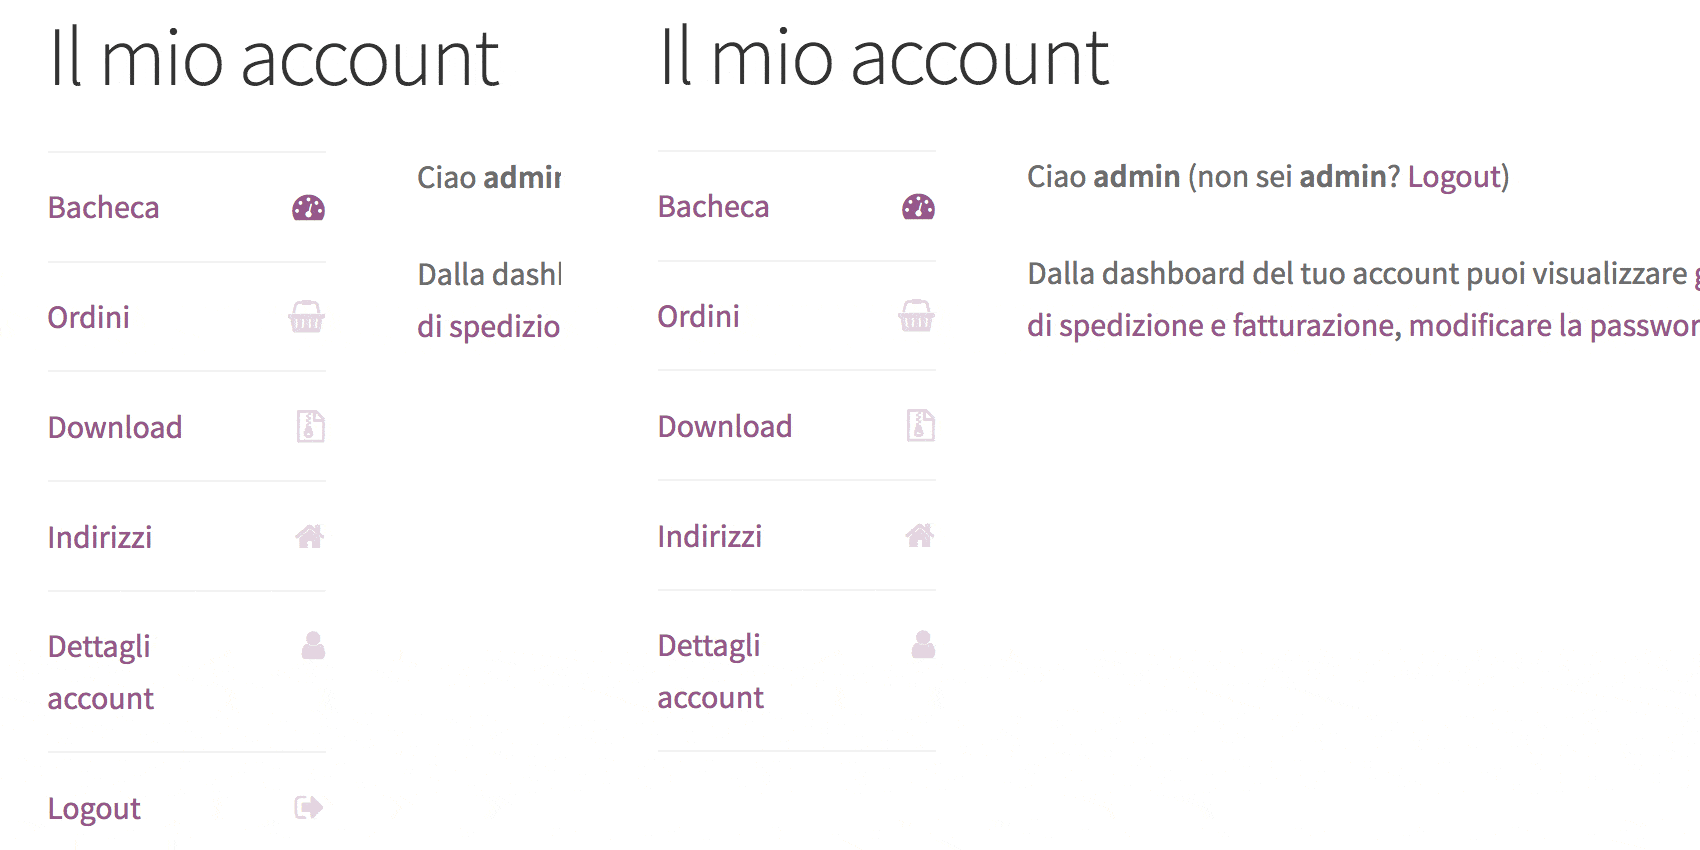Open Dettagli account in left panel
The height and width of the screenshot is (850, 1700).
101,672
